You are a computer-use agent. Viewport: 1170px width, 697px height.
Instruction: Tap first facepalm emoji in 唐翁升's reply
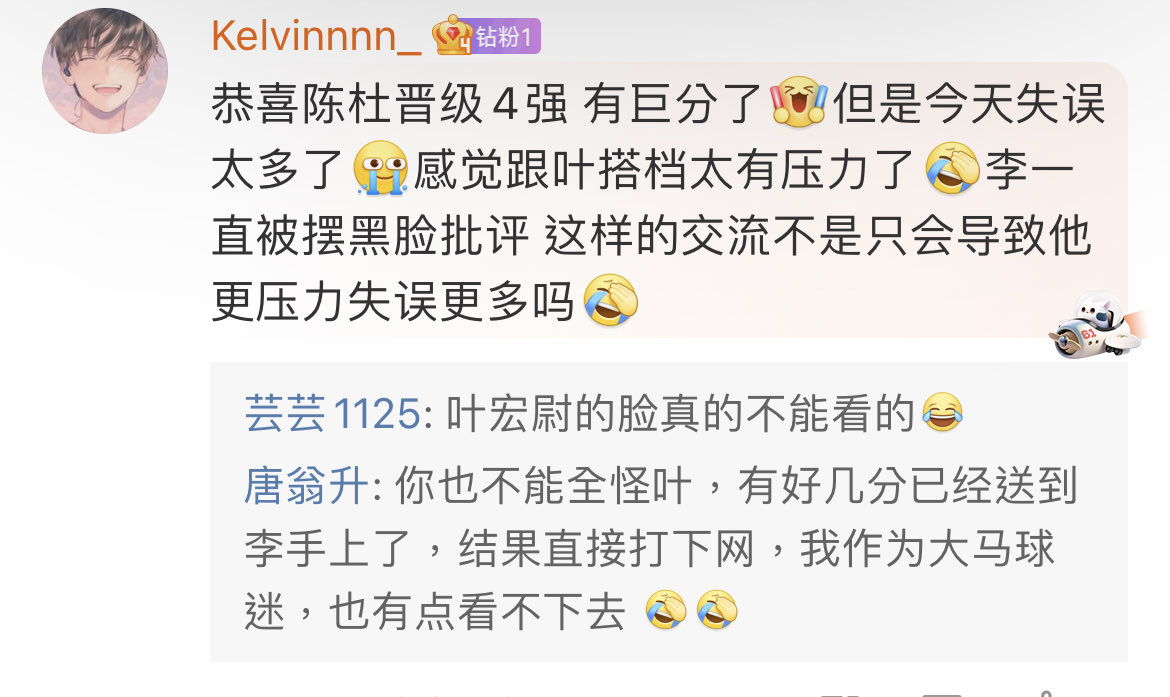click(x=666, y=610)
